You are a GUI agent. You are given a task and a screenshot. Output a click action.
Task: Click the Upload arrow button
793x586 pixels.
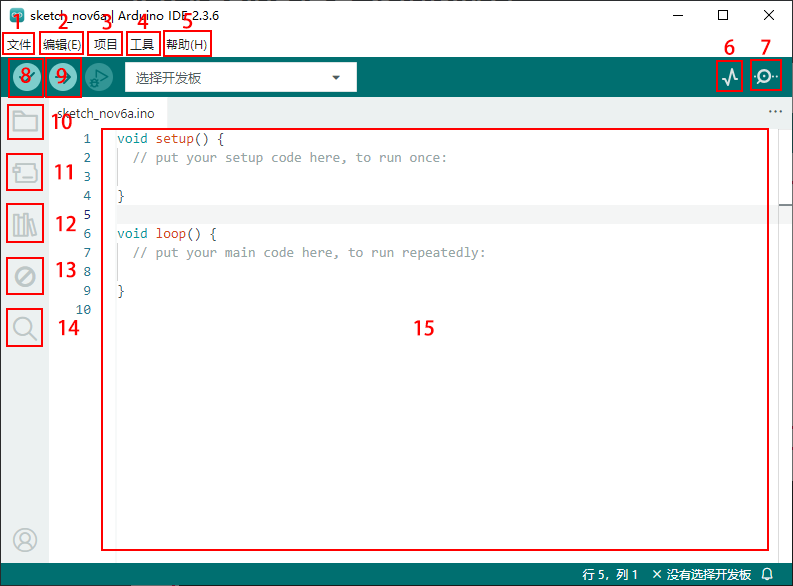pos(63,77)
